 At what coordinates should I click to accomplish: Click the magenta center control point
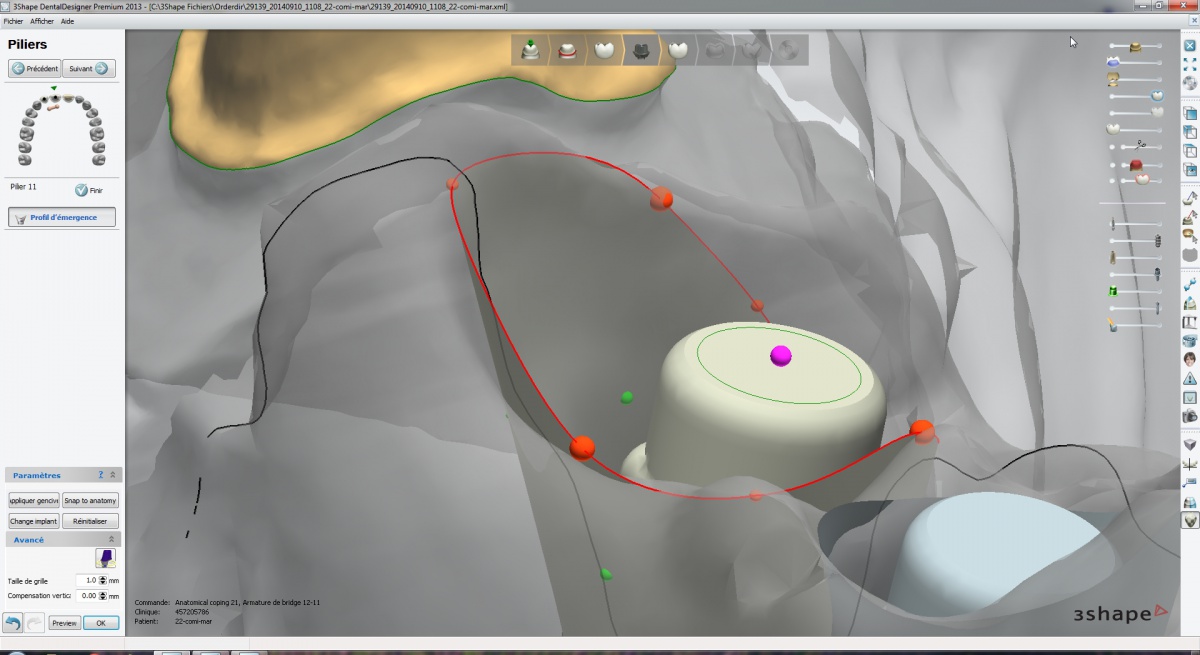click(780, 355)
